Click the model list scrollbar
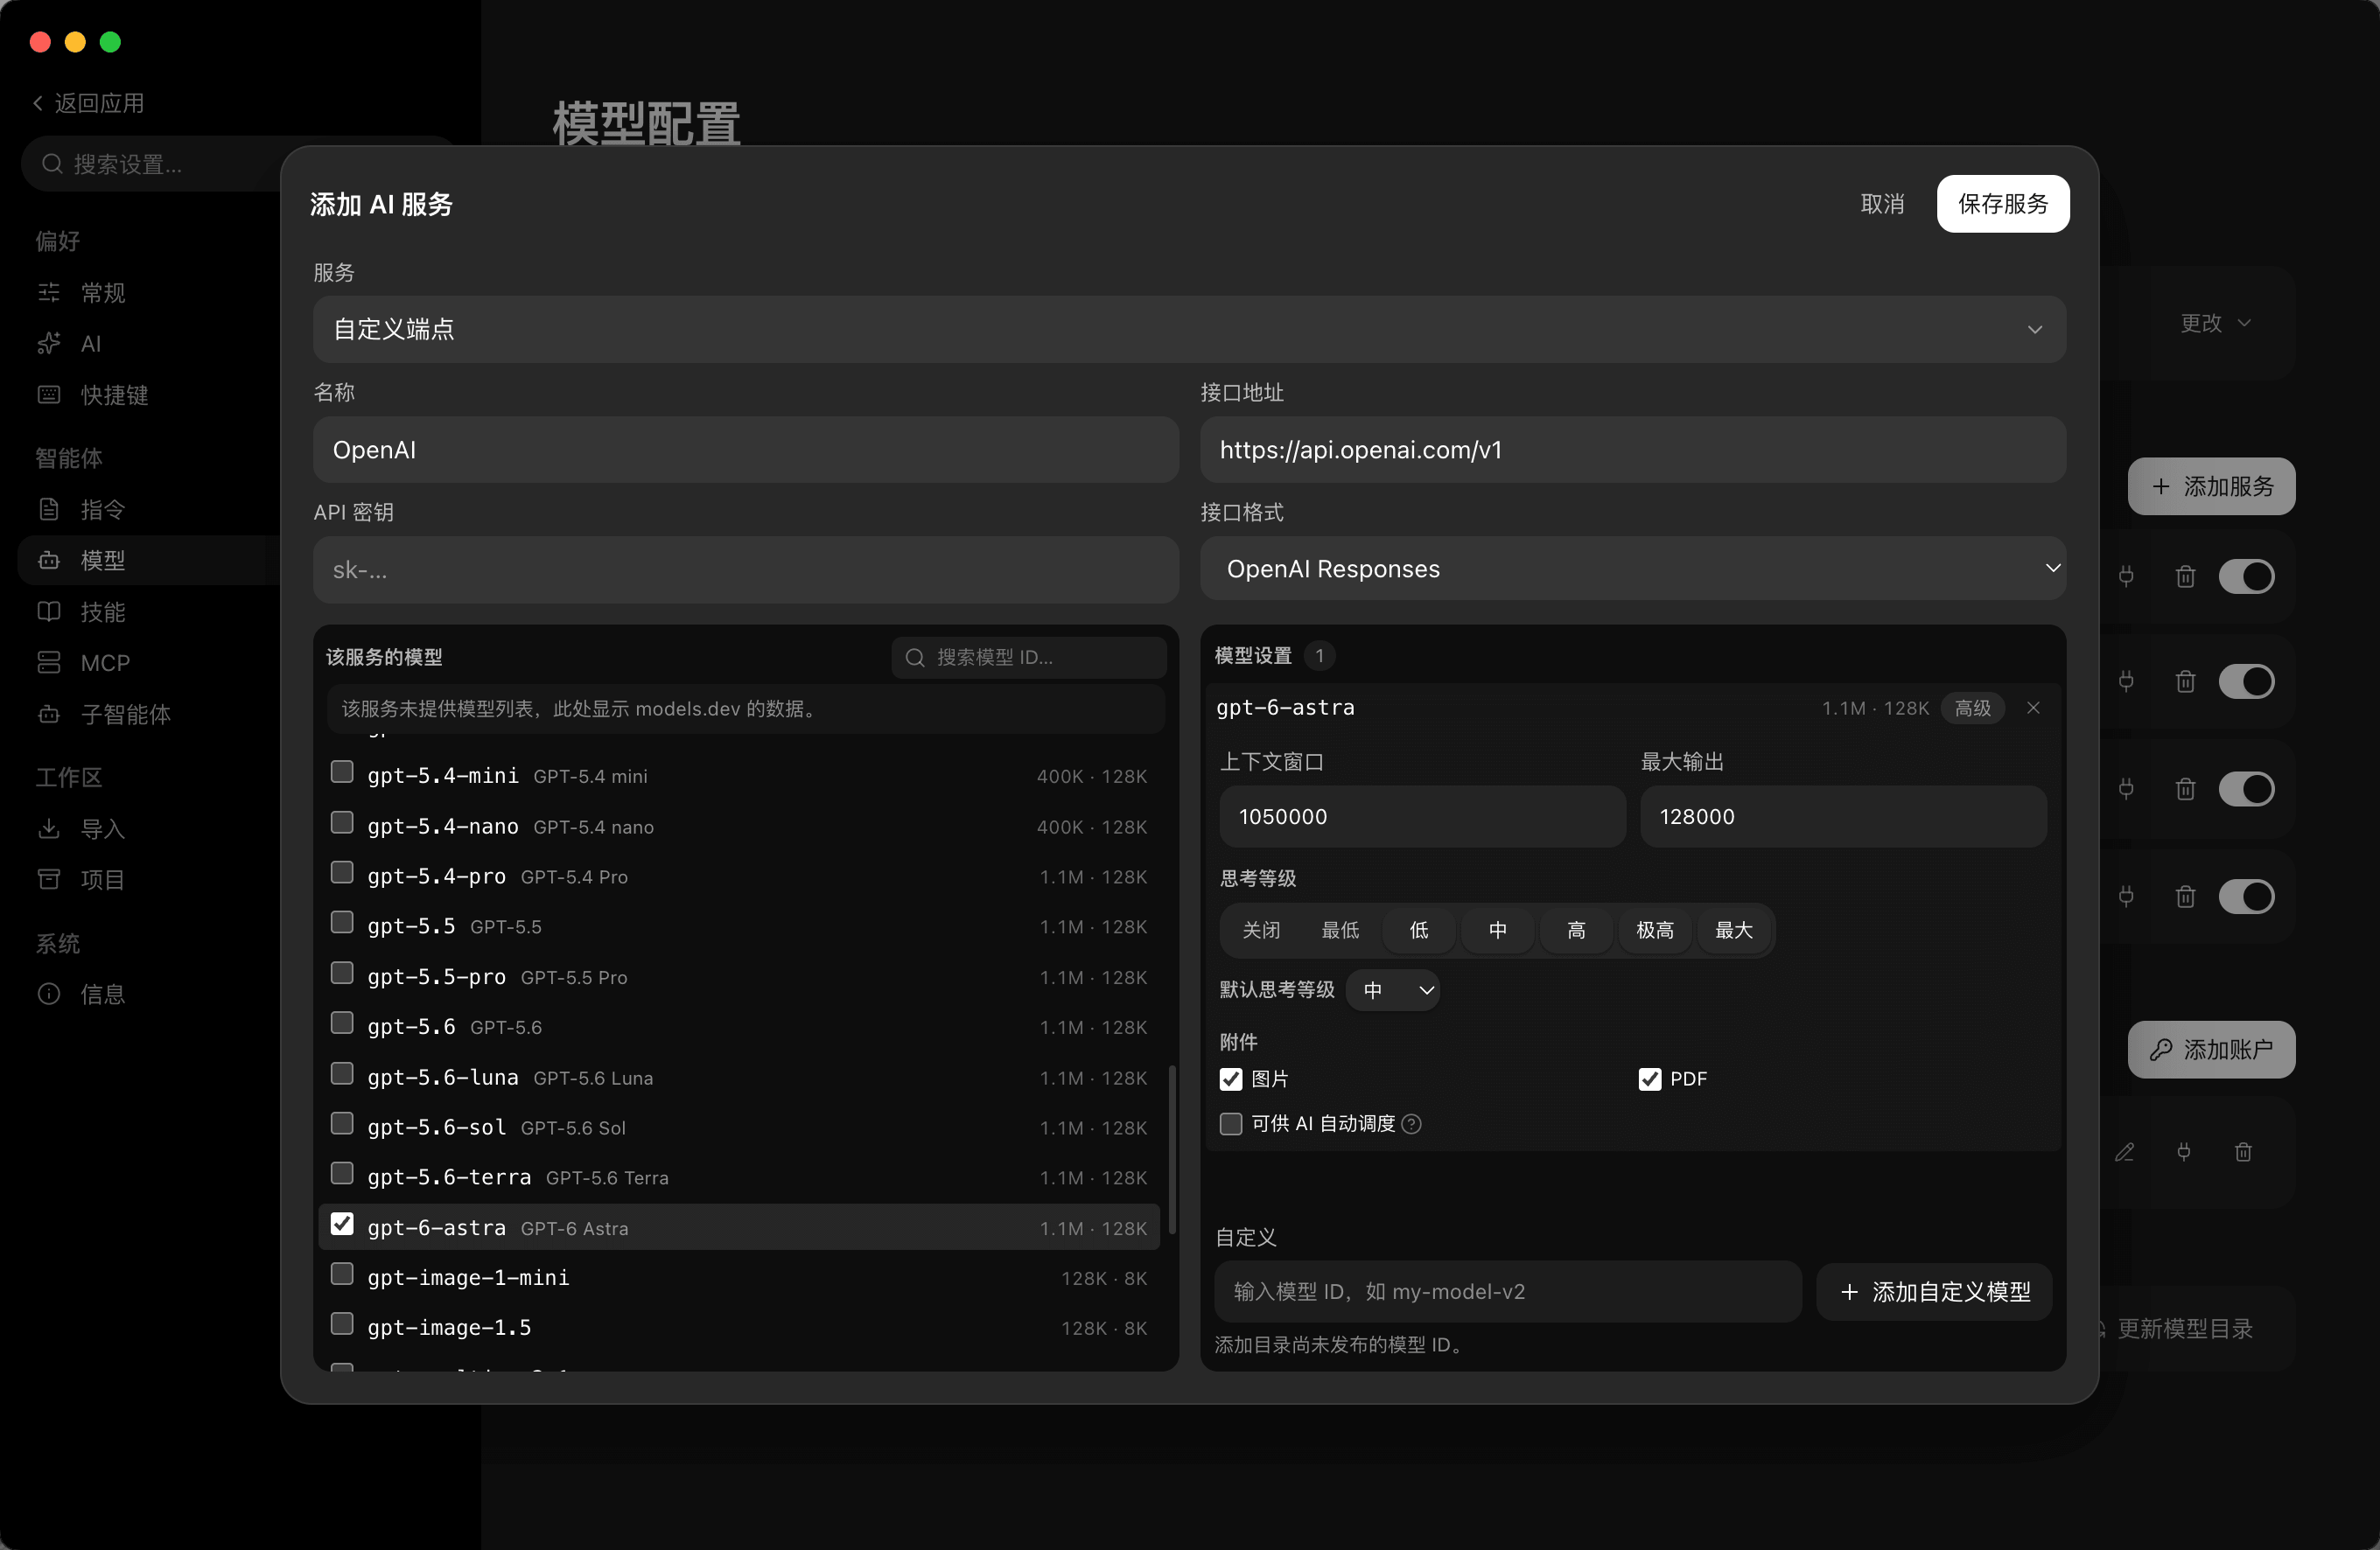This screenshot has height=1550, width=2380. pos(1172,1150)
